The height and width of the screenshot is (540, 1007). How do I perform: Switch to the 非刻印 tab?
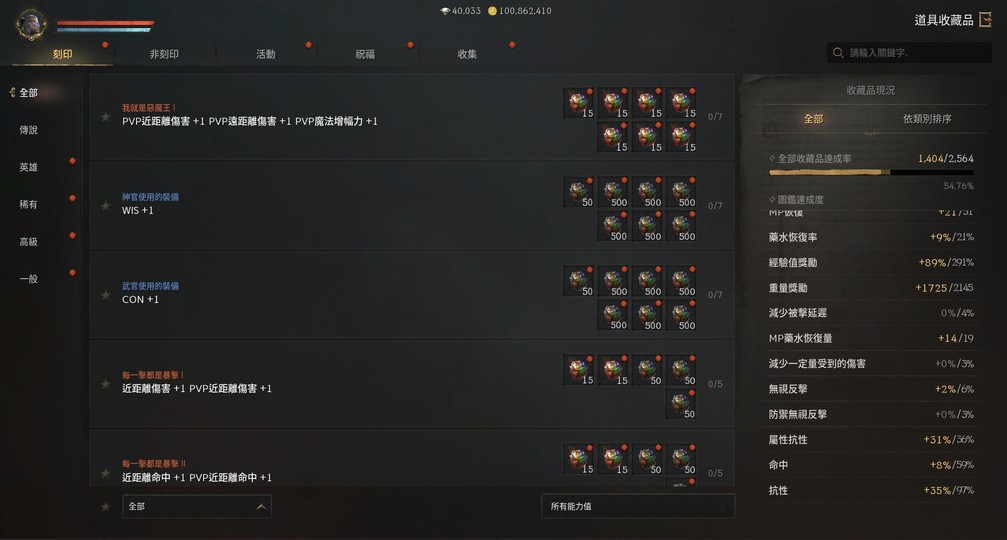pyautogui.click(x=164, y=54)
